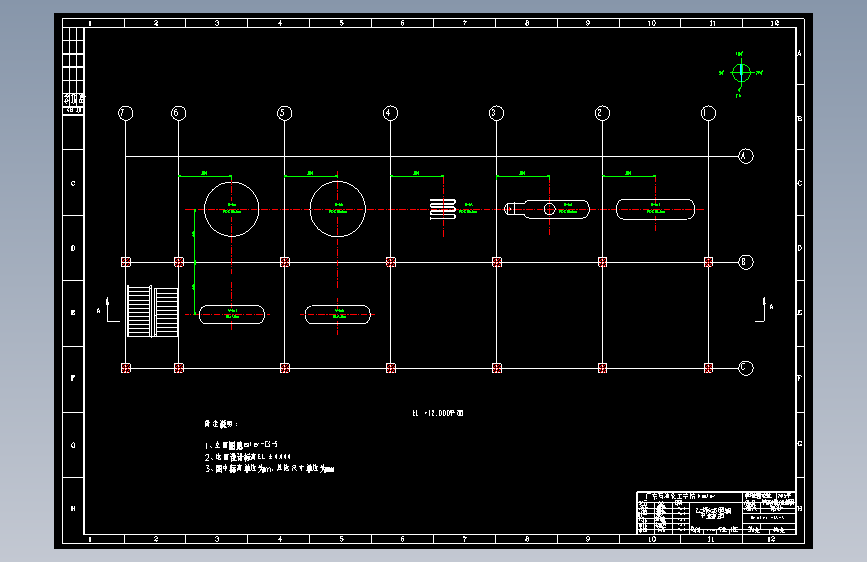Click the 'EL +12.000平面' elevation title text
The height and width of the screenshot is (562, 867).
click(438, 413)
